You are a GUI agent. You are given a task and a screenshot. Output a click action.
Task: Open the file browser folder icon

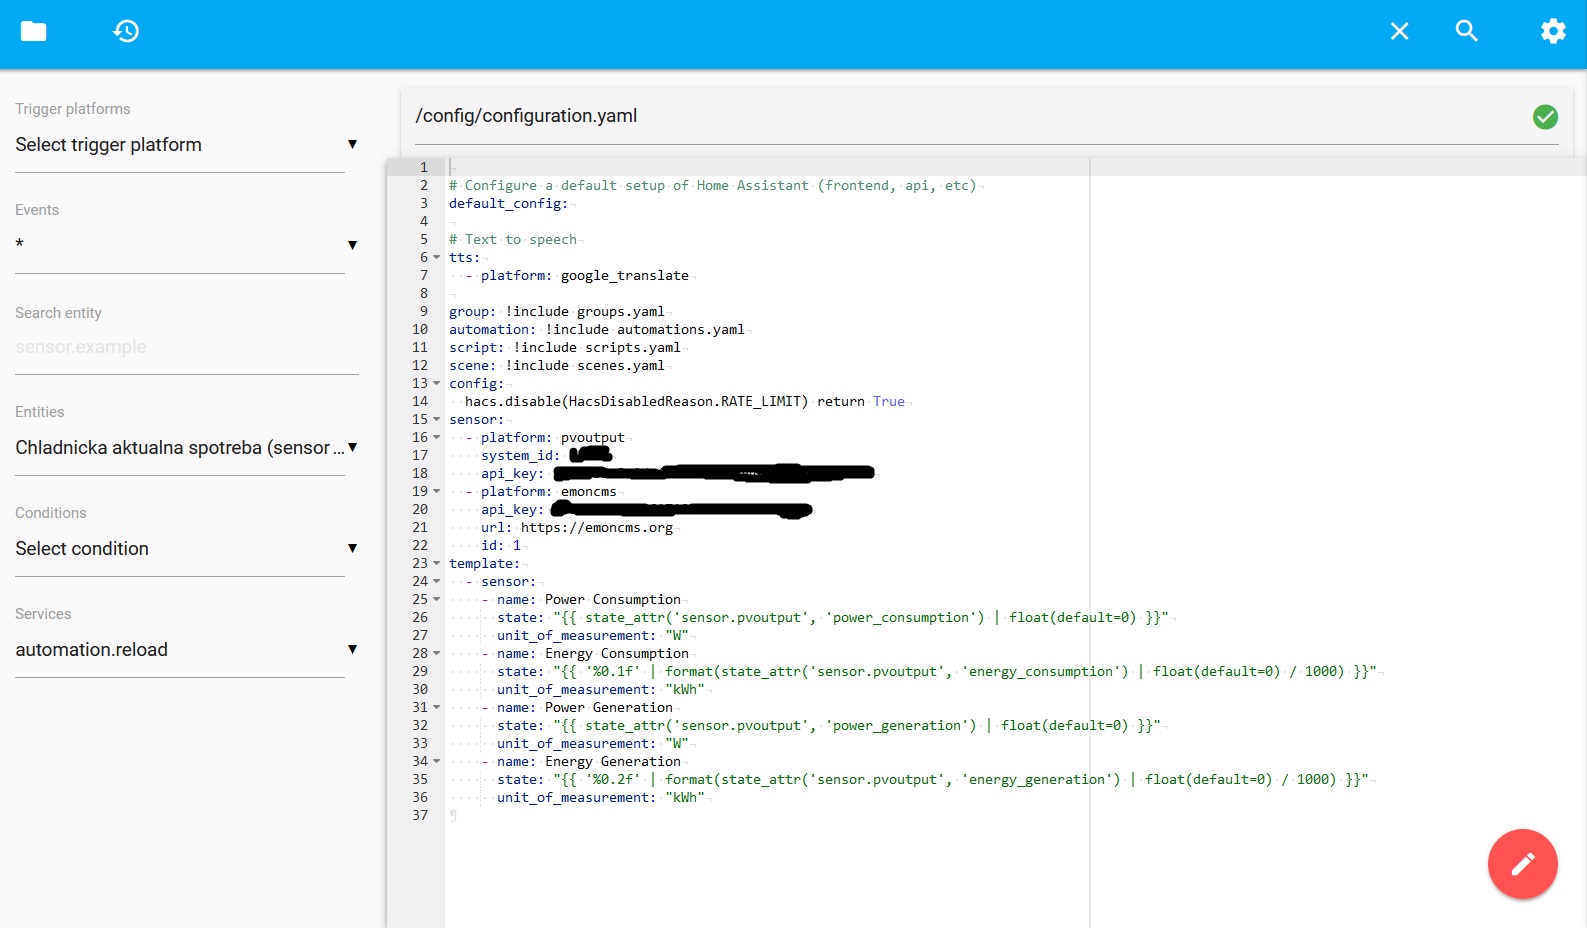[33, 31]
